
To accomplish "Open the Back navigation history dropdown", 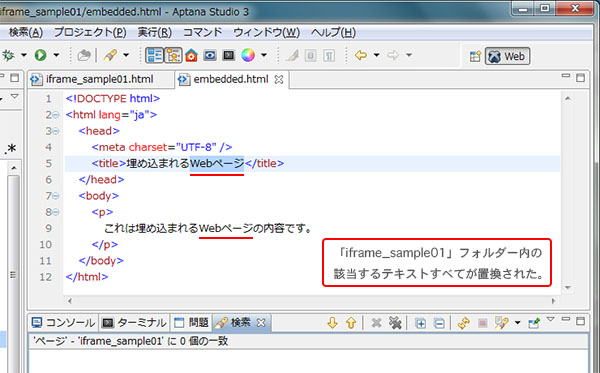I will pyautogui.click(x=377, y=55).
